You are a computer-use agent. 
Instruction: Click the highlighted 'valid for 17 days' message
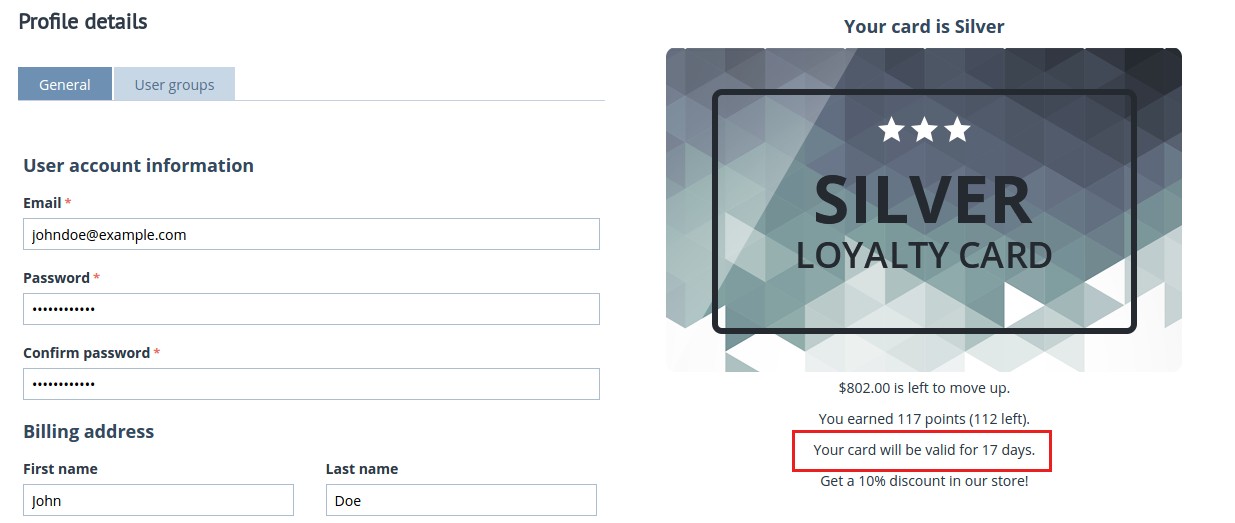click(922, 450)
